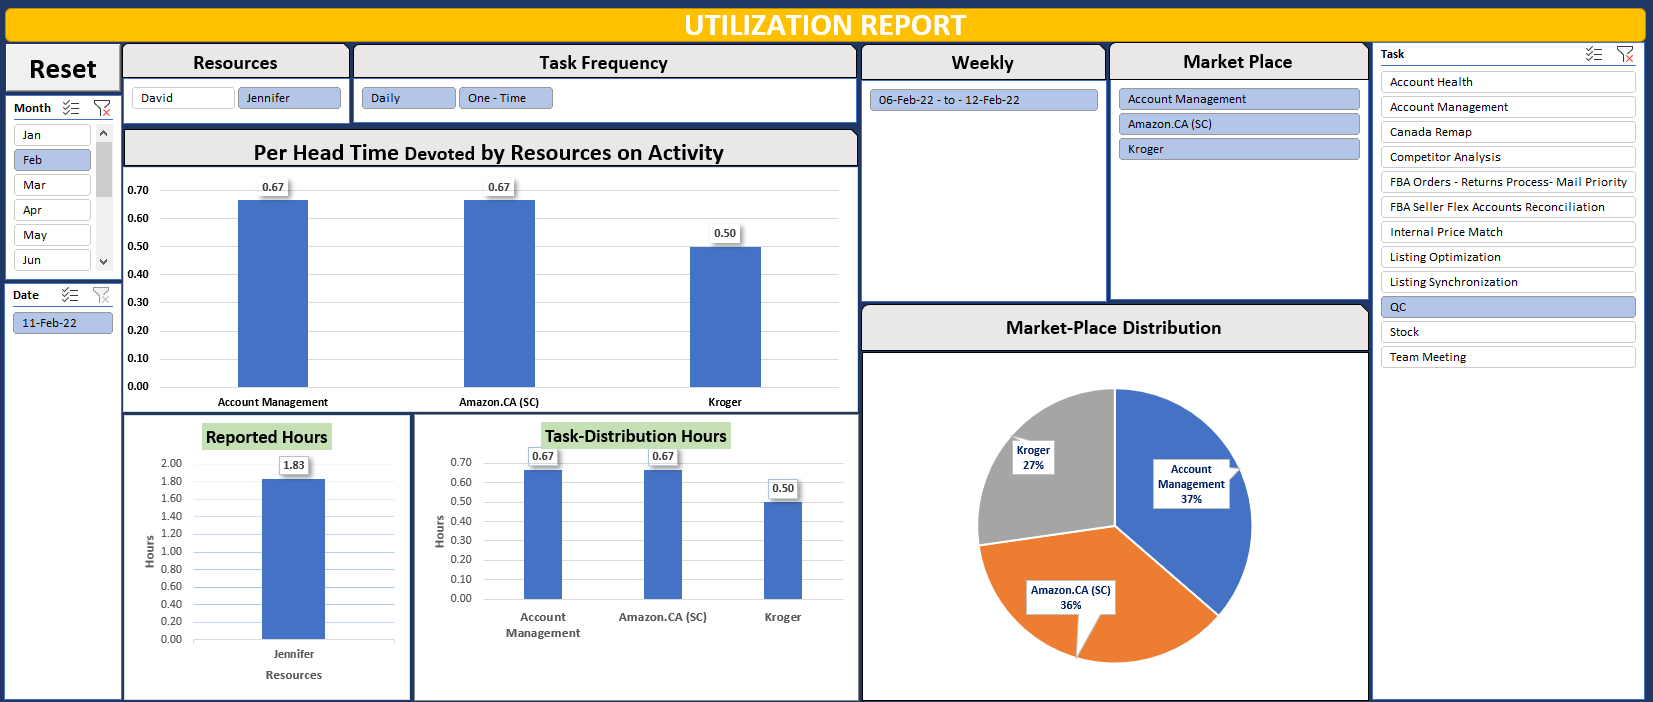Click the Reset button

click(63, 69)
